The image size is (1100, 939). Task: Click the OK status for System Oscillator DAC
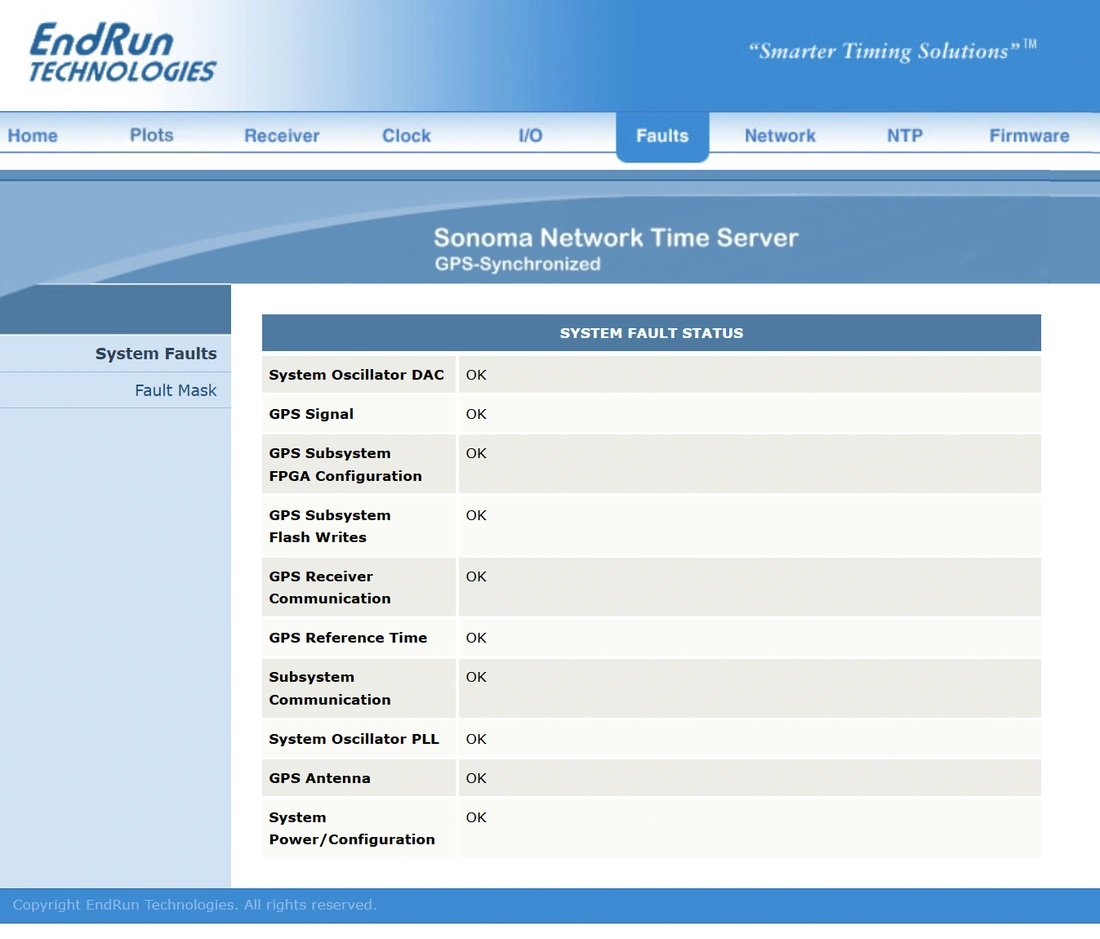click(x=476, y=374)
